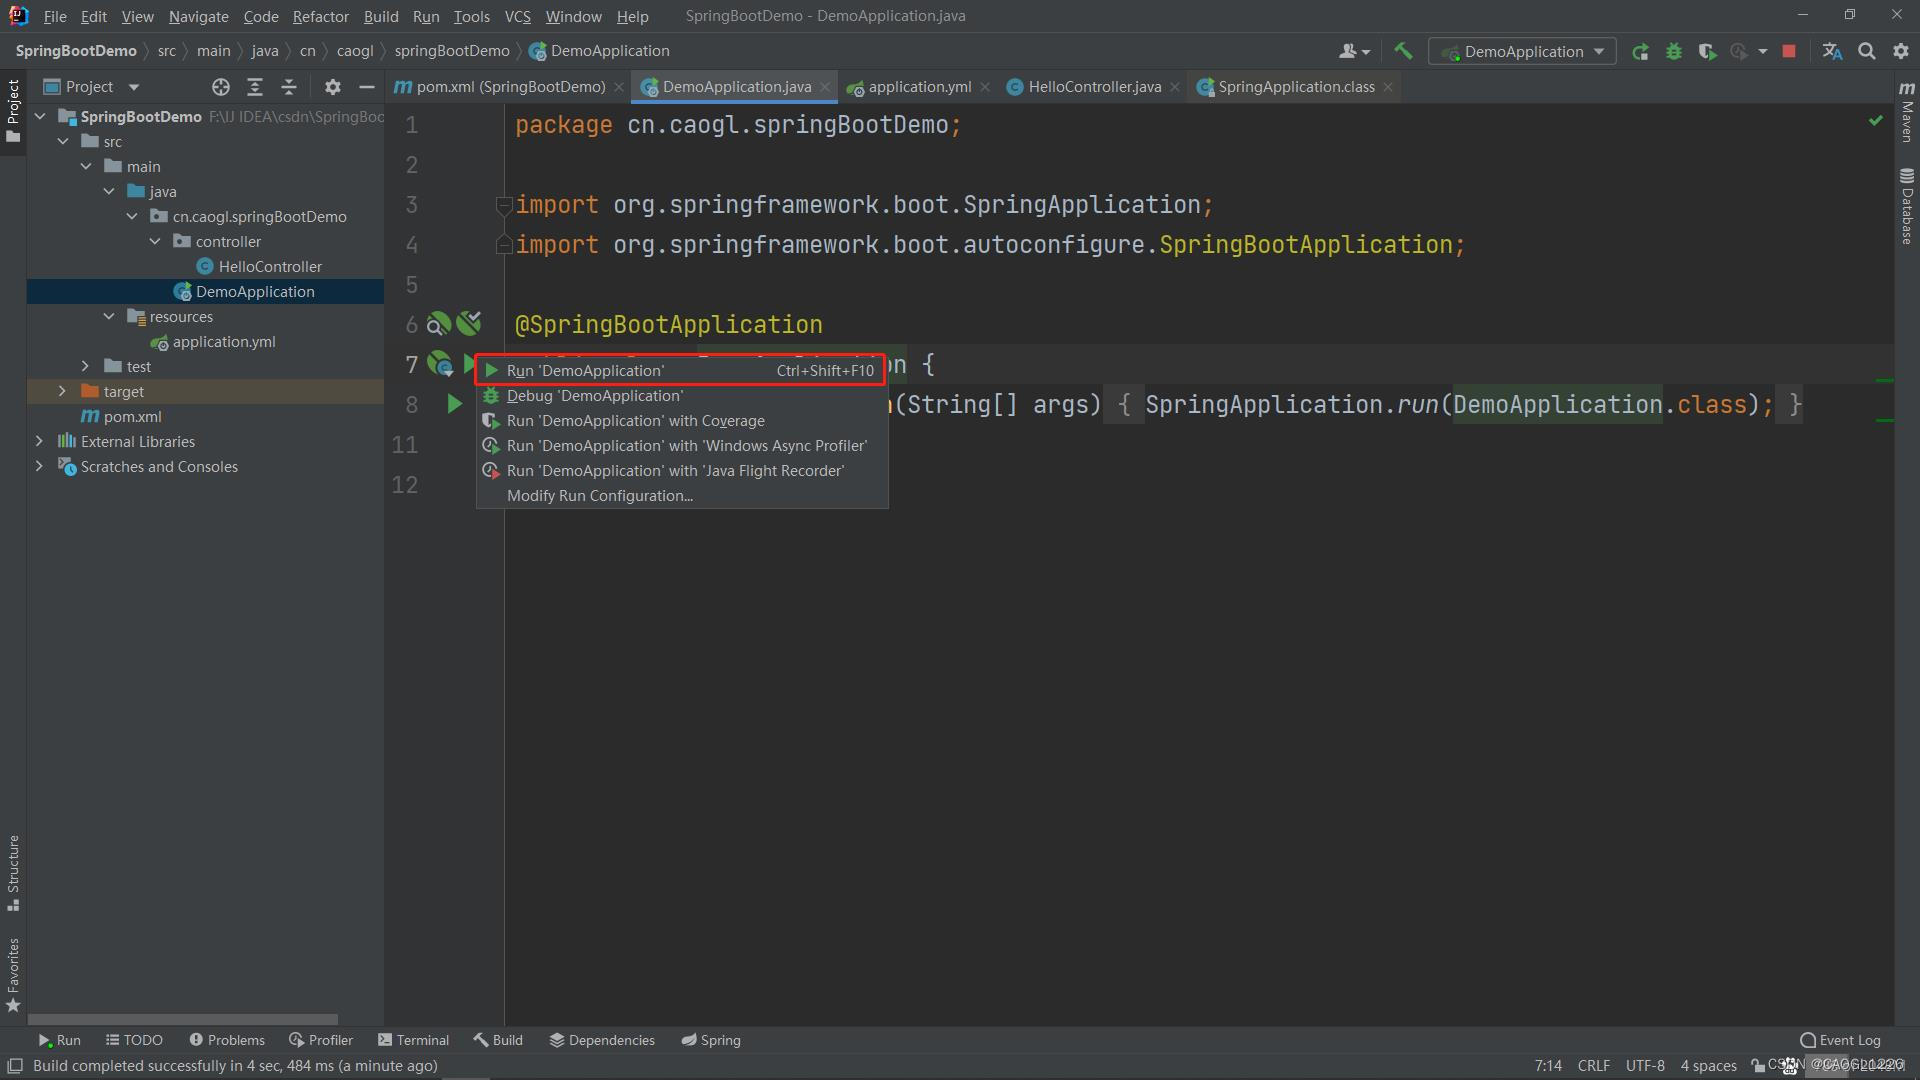This screenshot has width=1920, height=1080.
Task: Click the red Stop button
Action: [1789, 51]
